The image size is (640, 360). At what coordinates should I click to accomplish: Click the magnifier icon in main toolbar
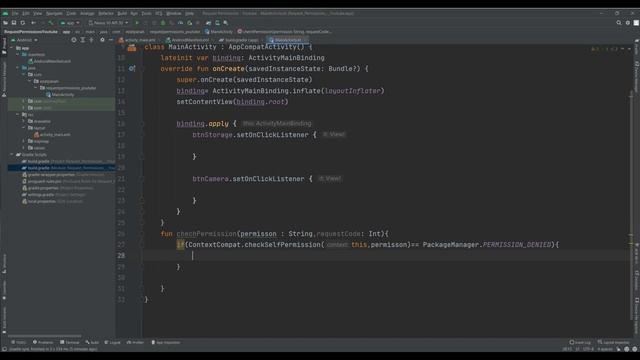tap(226, 23)
